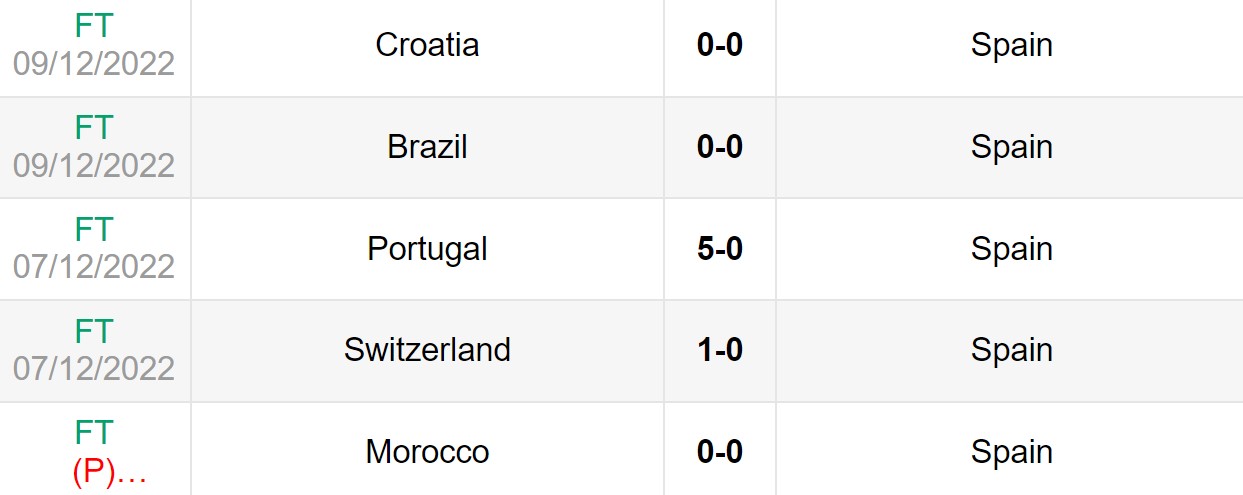This screenshot has height=495, width=1243.
Task: Open Spain in the Portugal match row
Action: (x=1011, y=248)
